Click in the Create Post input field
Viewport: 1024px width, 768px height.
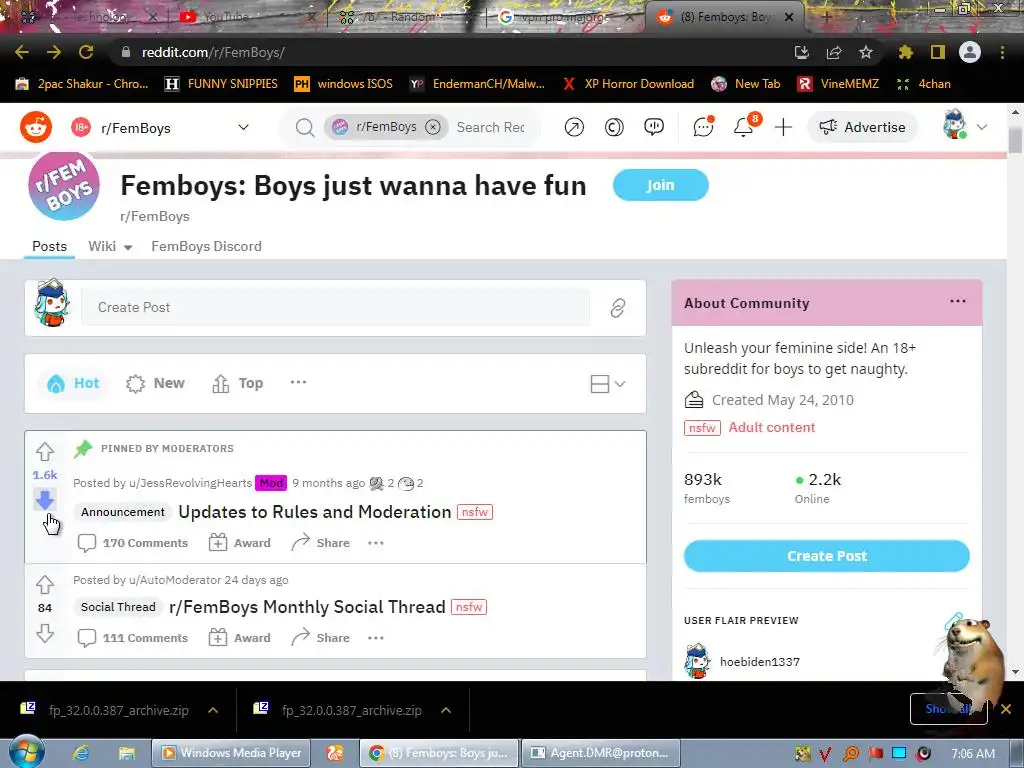pyautogui.click(x=335, y=308)
